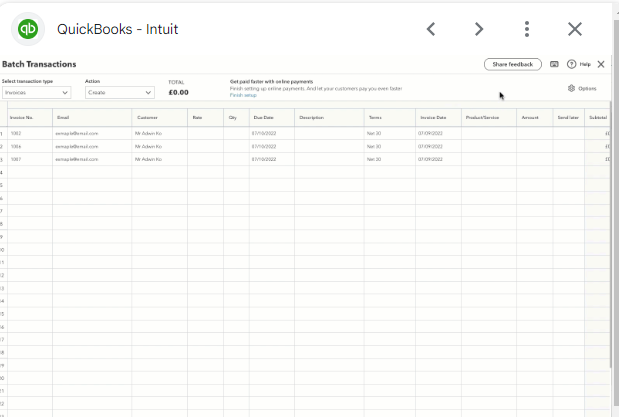Select the email cell for invoice 1085
The image size is (619, 417).
point(91,133)
